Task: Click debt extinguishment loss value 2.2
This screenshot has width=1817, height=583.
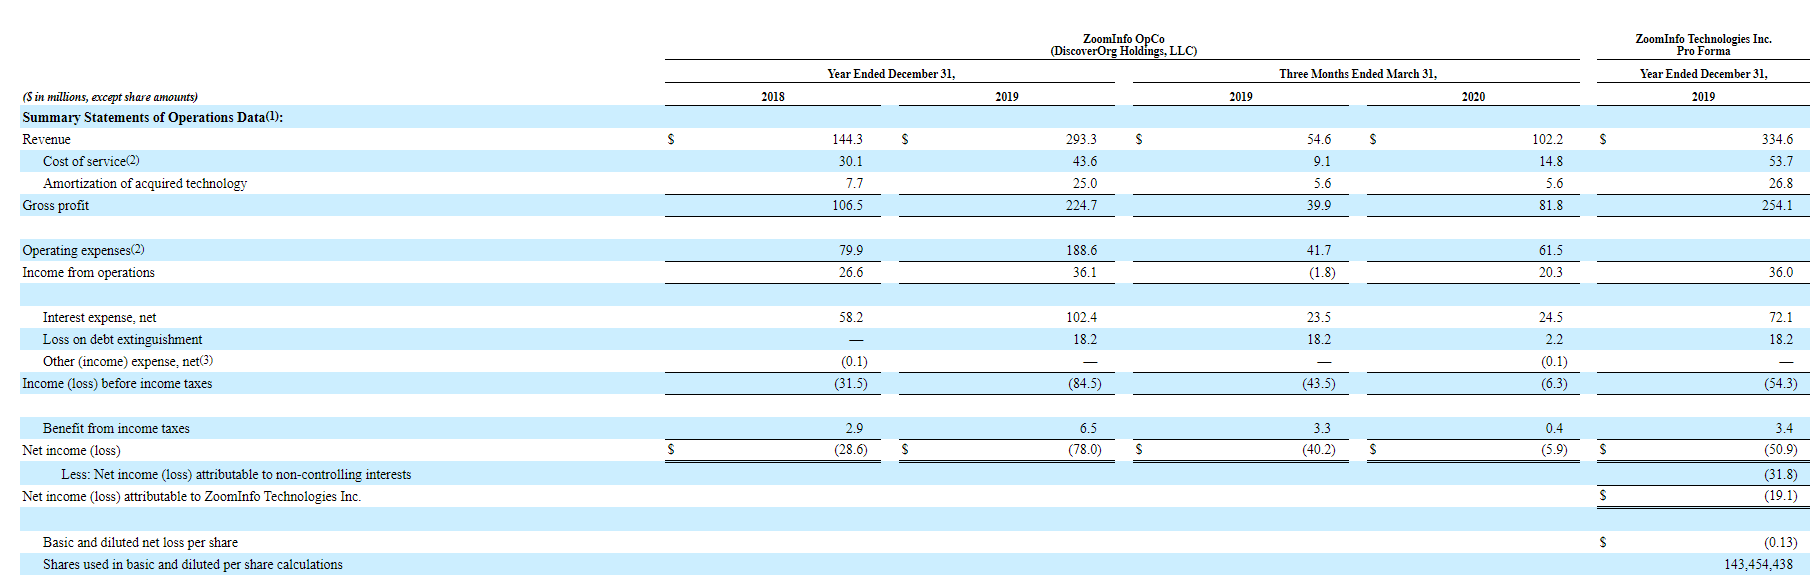Action: [x=1554, y=339]
